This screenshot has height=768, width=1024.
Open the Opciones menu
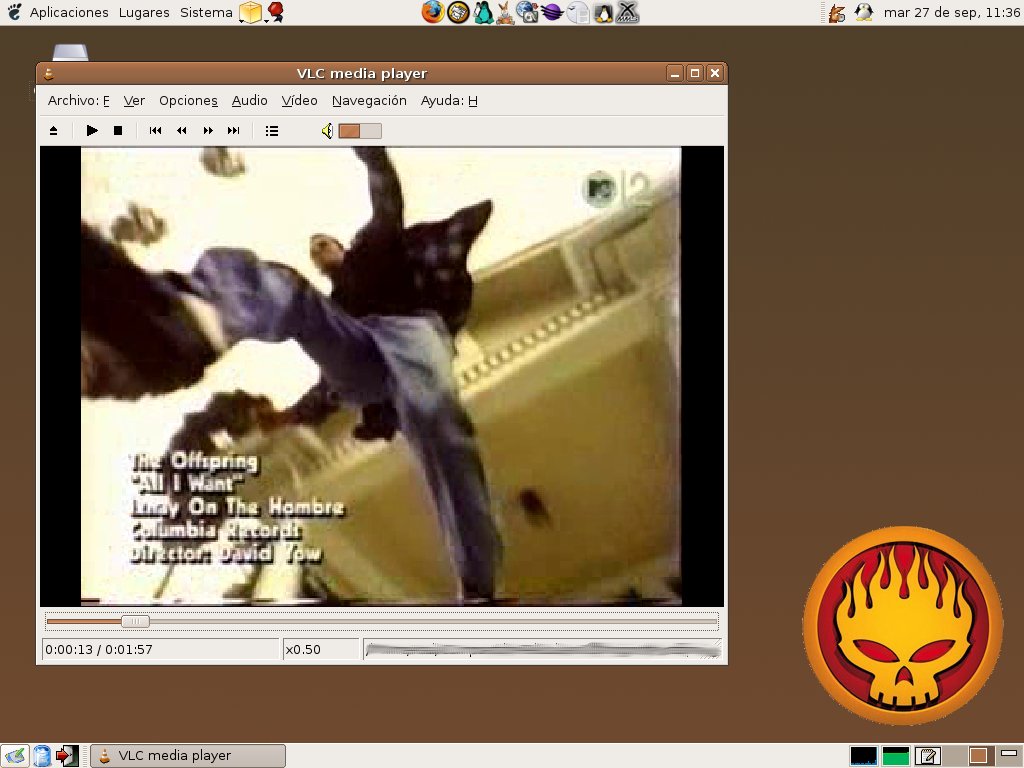tap(188, 101)
